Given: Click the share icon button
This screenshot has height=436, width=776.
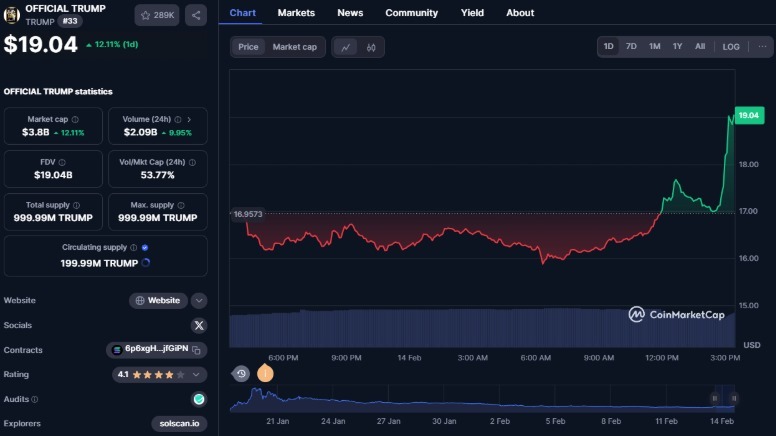Looking at the screenshot, I should pos(196,15).
